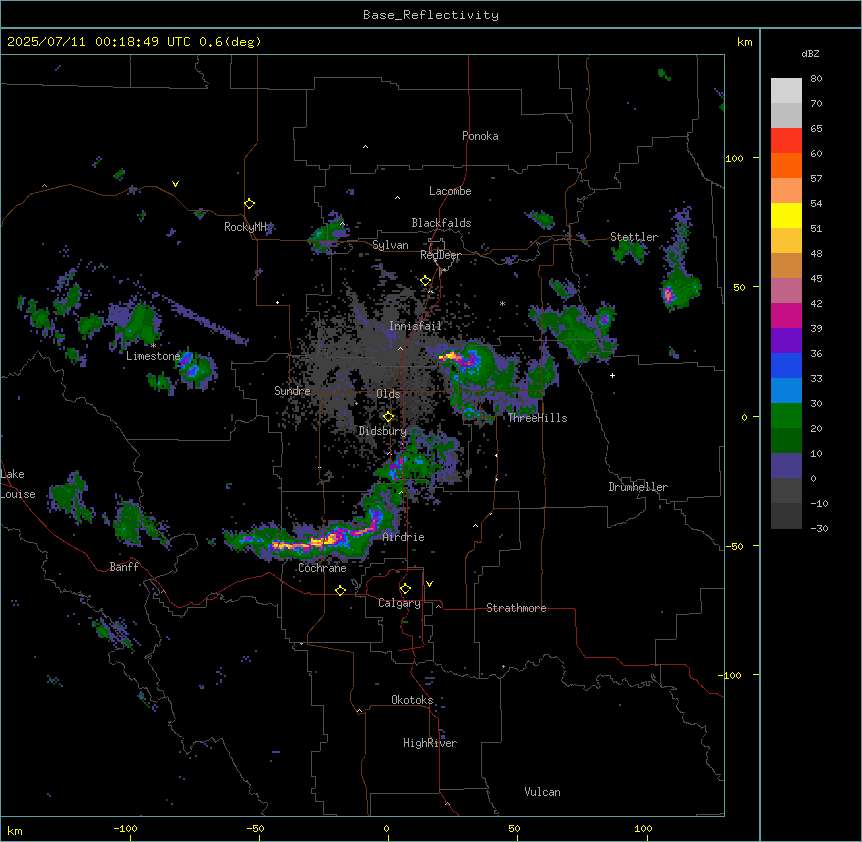Click the yellow V marker northeast of Calgary
Viewport: 862px width, 842px height.
(x=429, y=584)
